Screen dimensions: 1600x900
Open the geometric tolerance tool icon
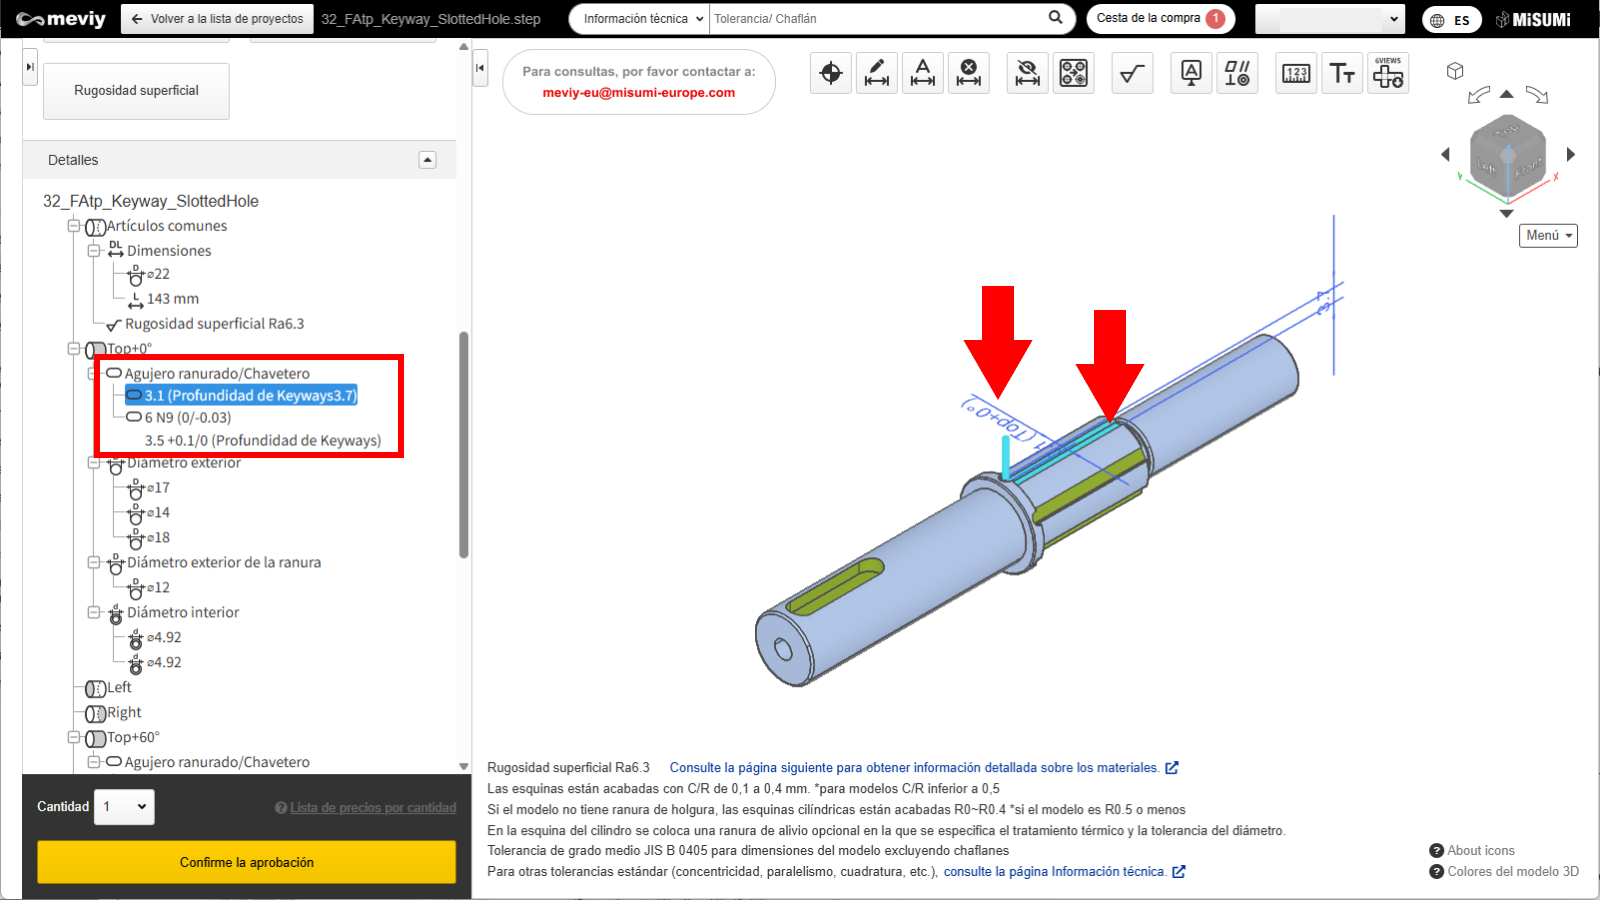(x=1237, y=73)
